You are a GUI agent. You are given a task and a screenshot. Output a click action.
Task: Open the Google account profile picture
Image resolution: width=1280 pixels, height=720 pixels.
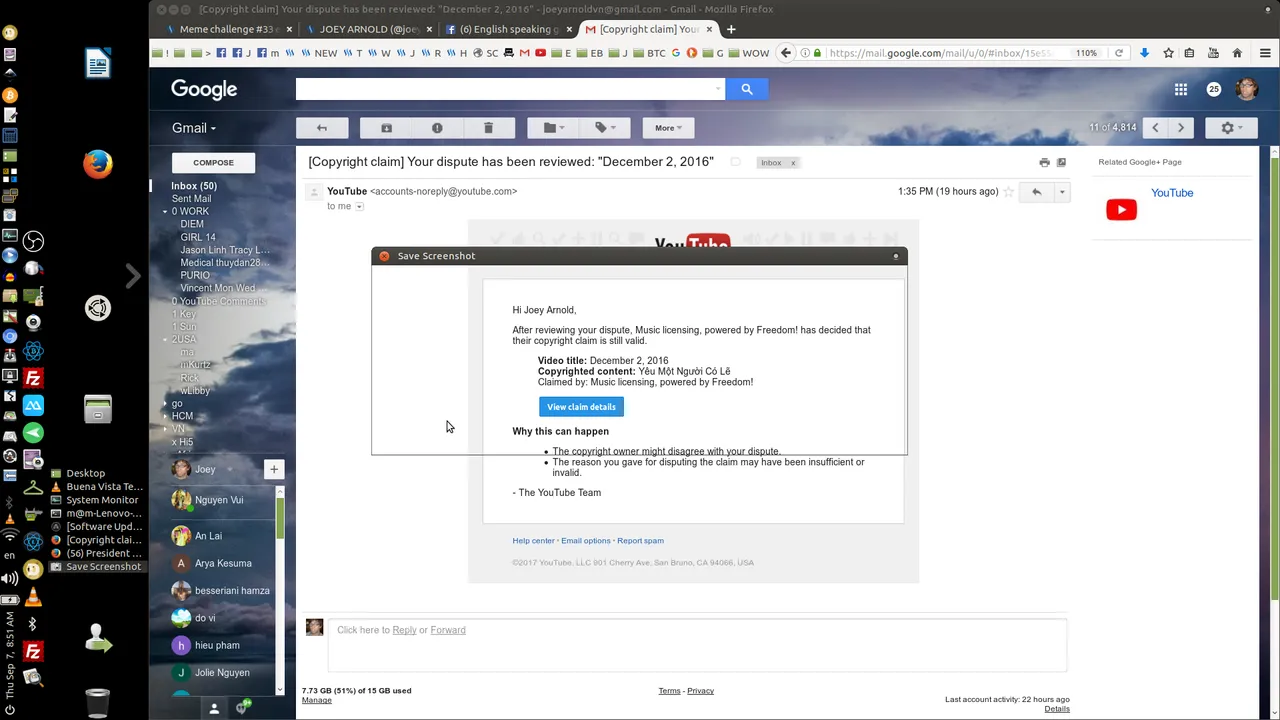click(x=1246, y=89)
